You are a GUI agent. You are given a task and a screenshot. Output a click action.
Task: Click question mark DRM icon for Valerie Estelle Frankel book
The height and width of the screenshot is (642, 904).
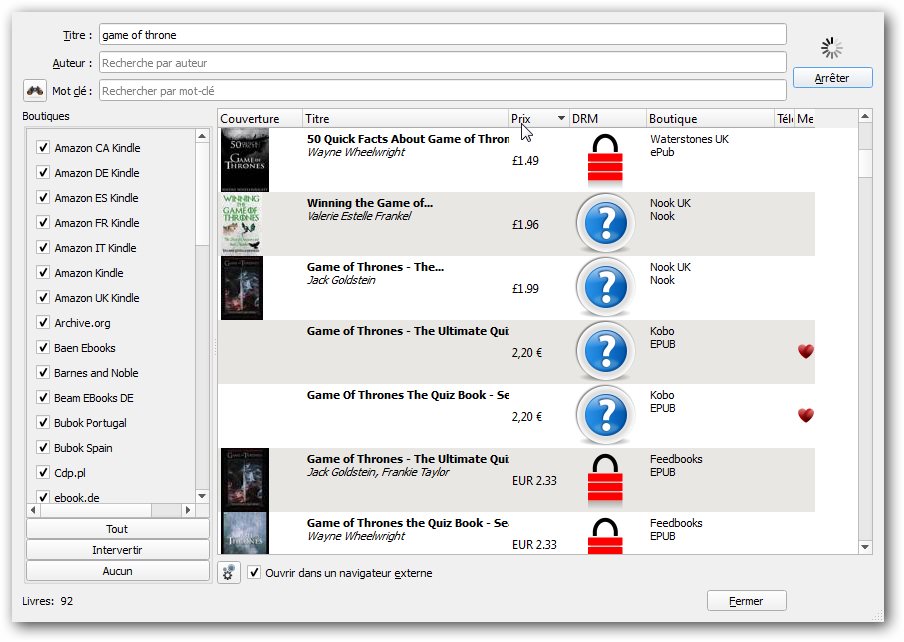(604, 224)
